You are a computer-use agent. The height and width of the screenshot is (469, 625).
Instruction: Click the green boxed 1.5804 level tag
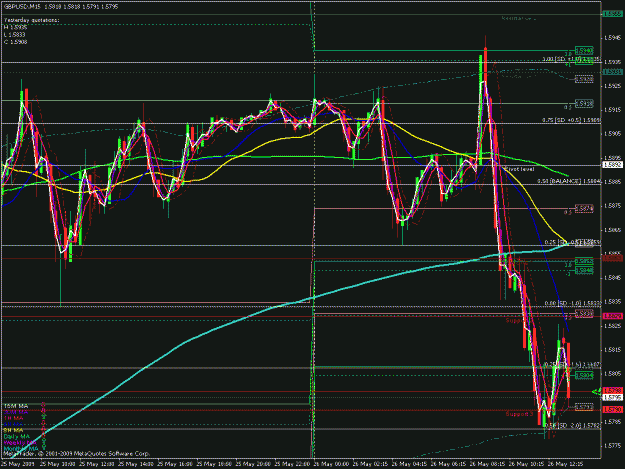pos(584,375)
